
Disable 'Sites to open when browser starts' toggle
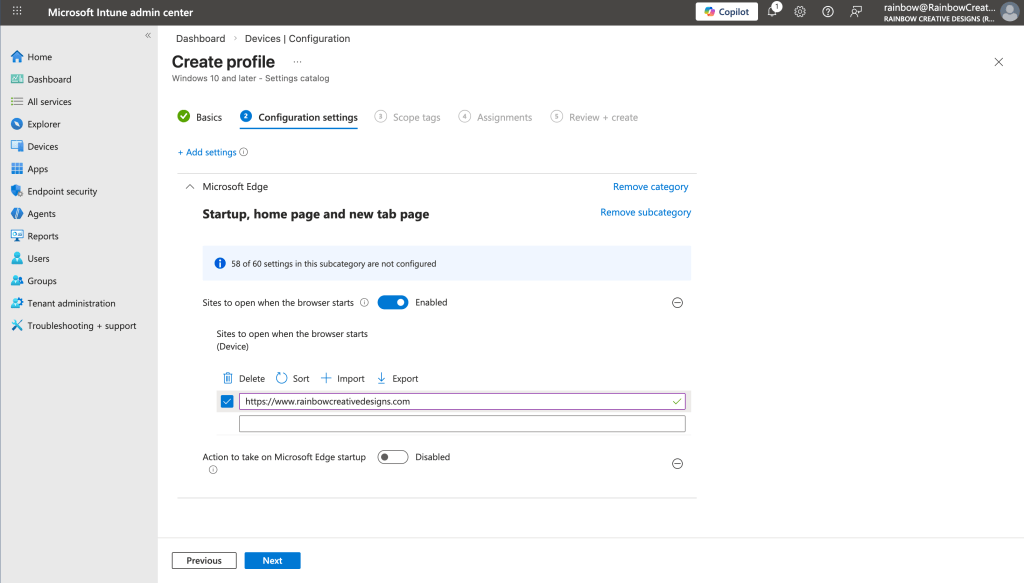[393, 302]
